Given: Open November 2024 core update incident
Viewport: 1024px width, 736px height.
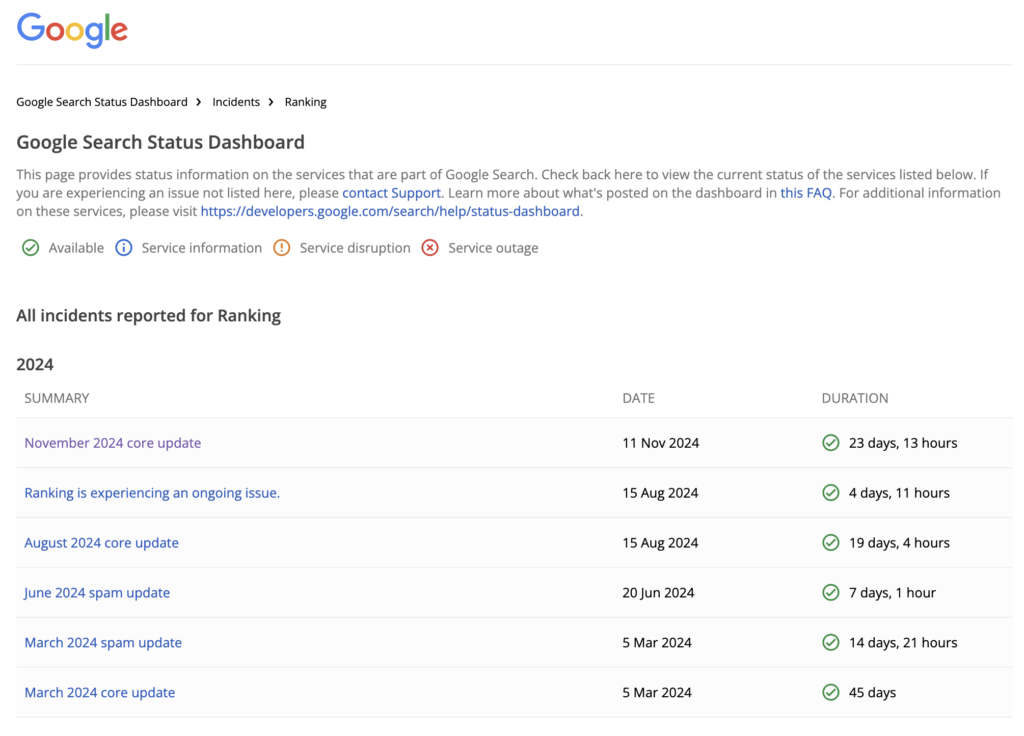Looking at the screenshot, I should click(x=112, y=443).
